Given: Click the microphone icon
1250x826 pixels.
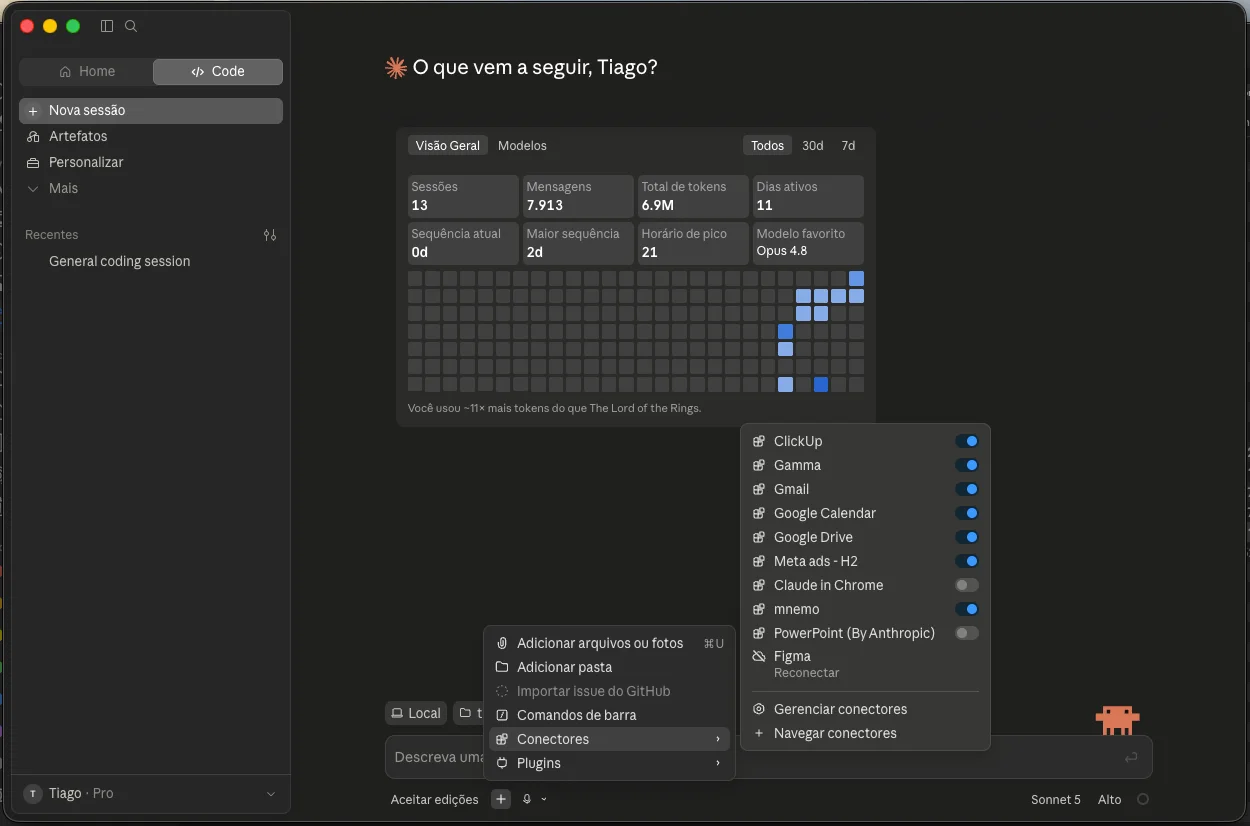Looking at the screenshot, I should coord(527,799).
